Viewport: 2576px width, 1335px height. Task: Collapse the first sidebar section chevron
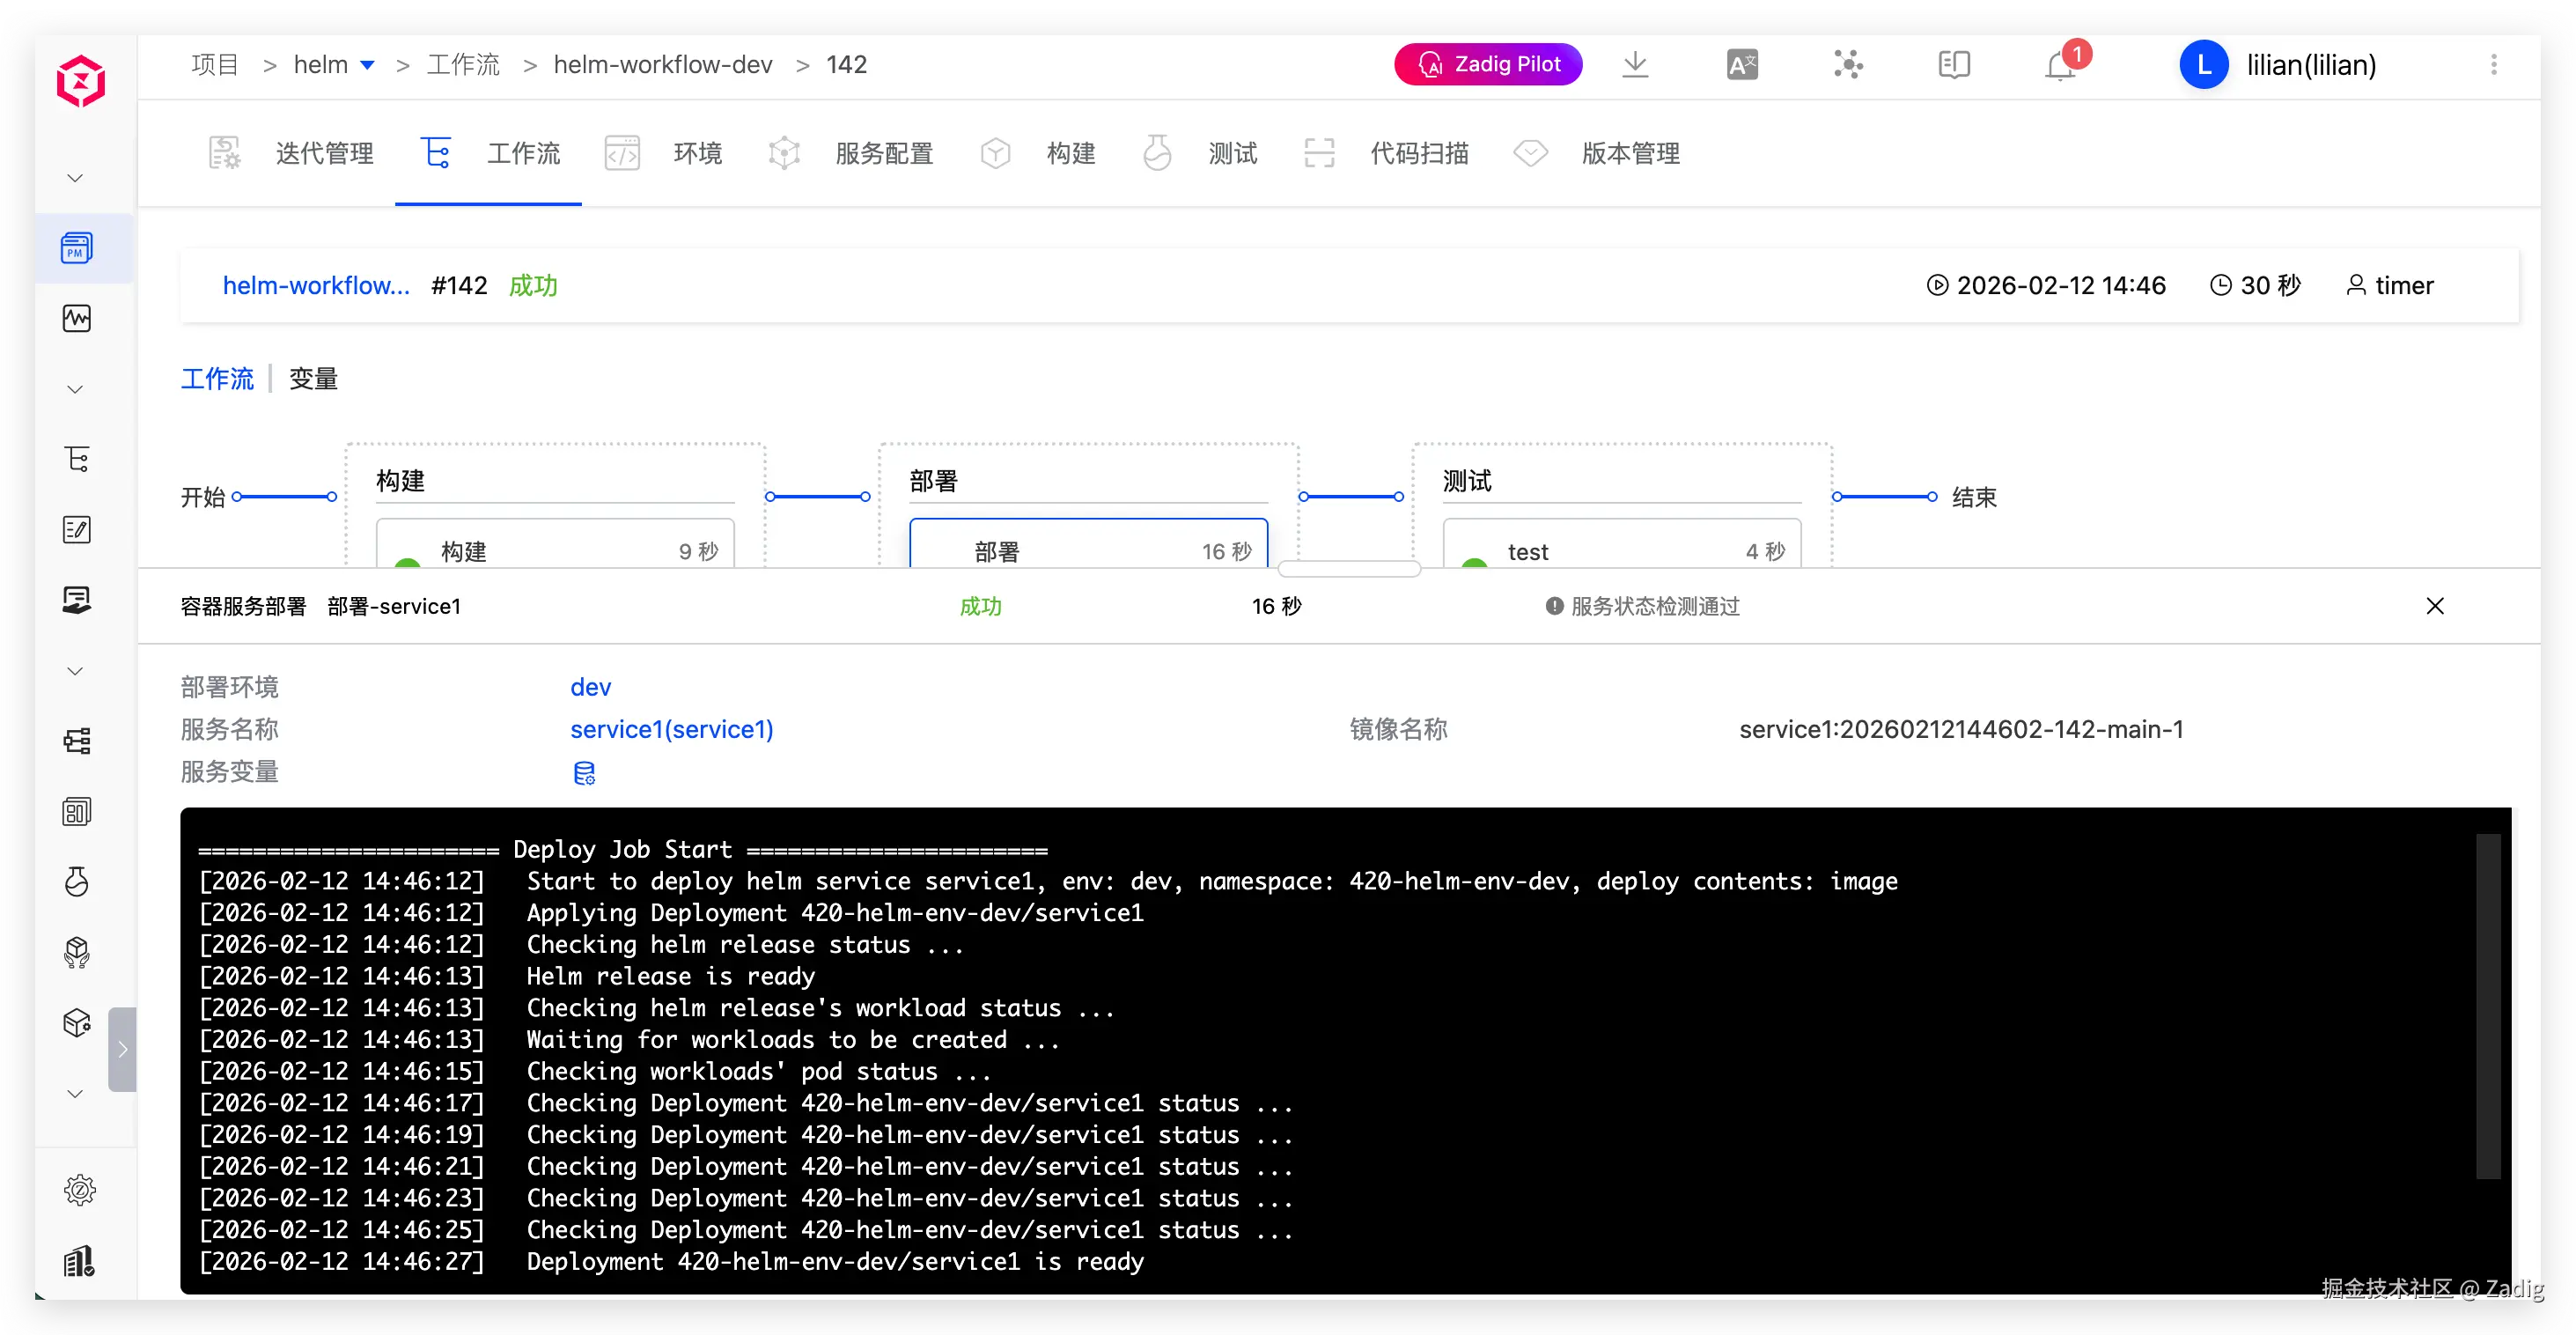click(x=75, y=178)
